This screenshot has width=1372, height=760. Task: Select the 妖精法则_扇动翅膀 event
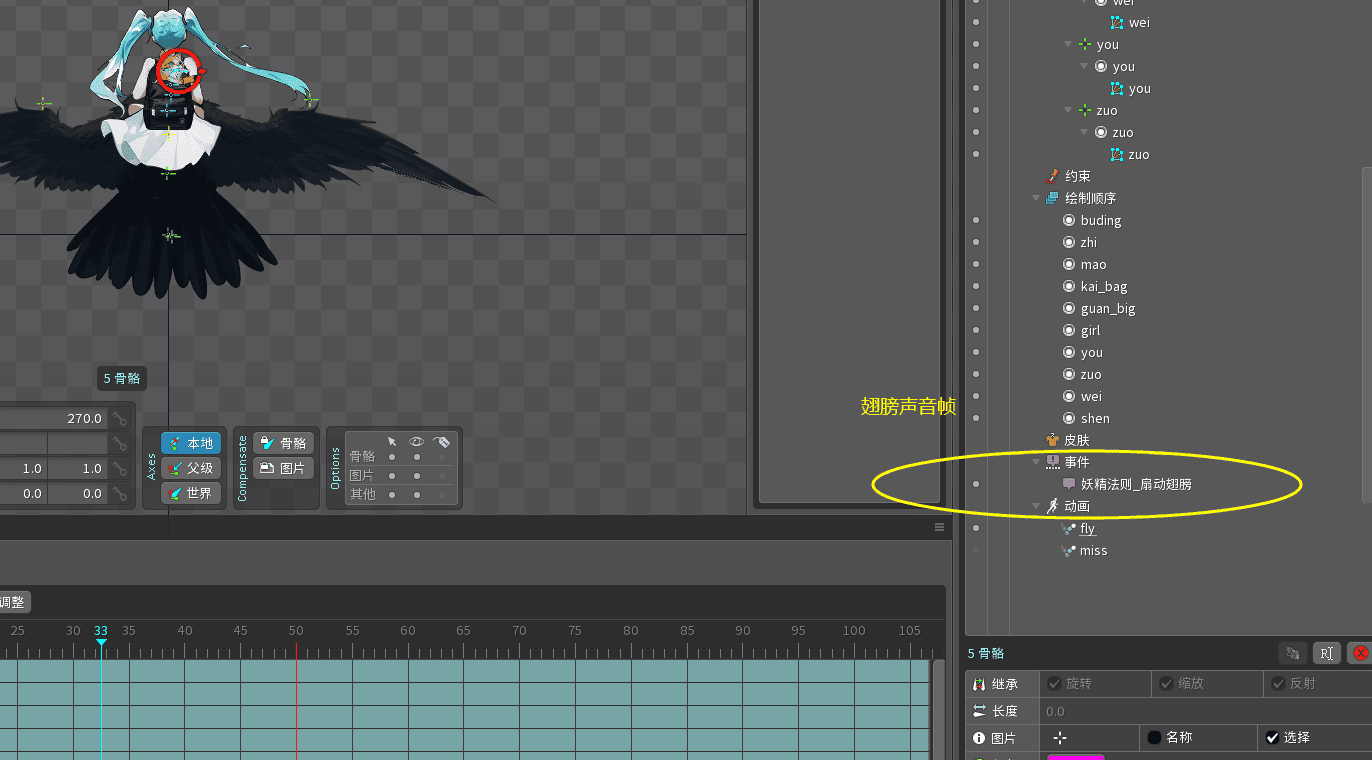click(x=1135, y=484)
